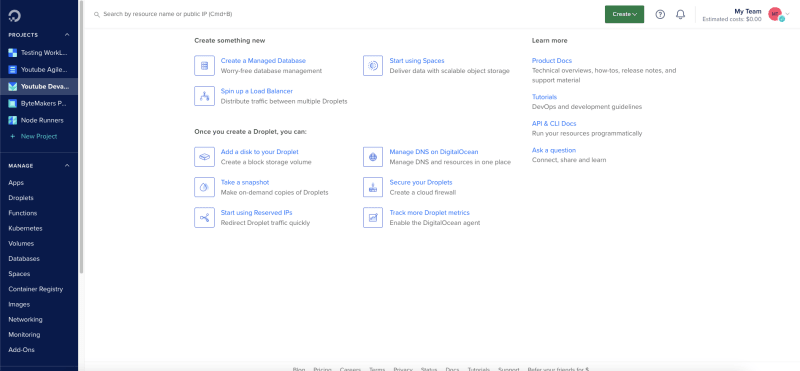Click the Youtube Deva... project icon

click(x=13, y=86)
